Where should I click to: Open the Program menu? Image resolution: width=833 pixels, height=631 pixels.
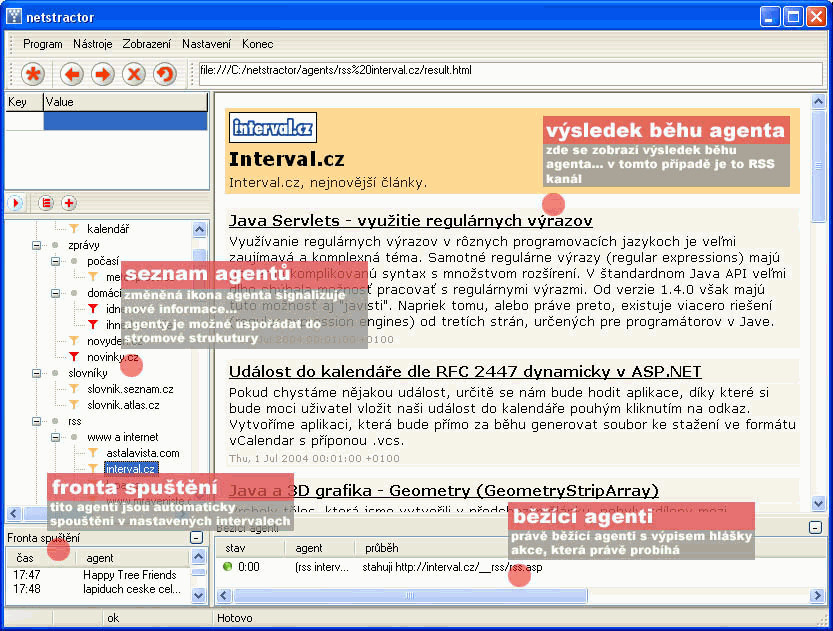point(42,44)
